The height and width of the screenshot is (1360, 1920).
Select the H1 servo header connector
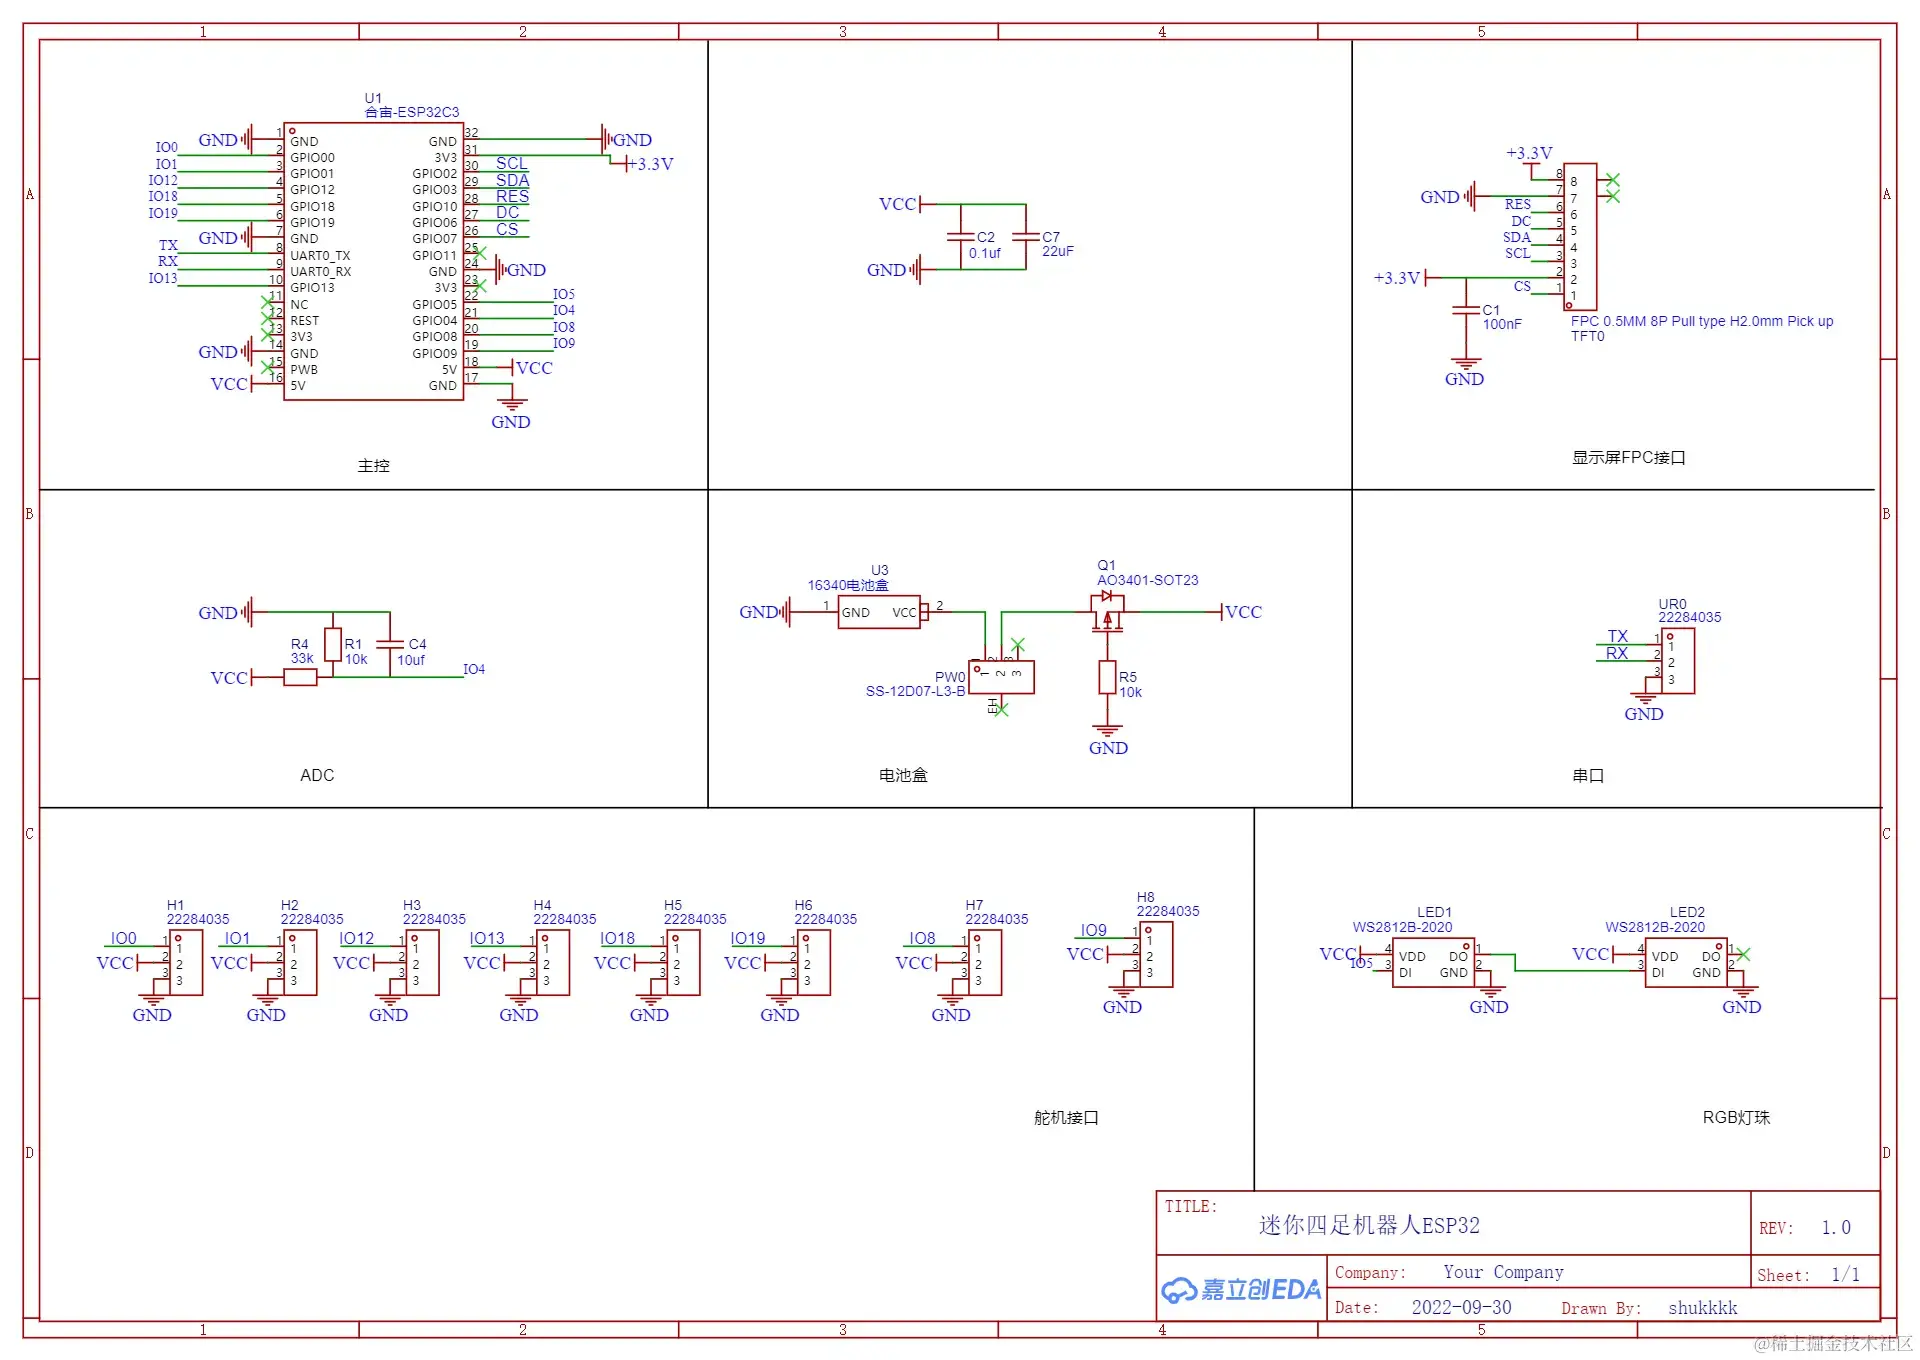186,963
